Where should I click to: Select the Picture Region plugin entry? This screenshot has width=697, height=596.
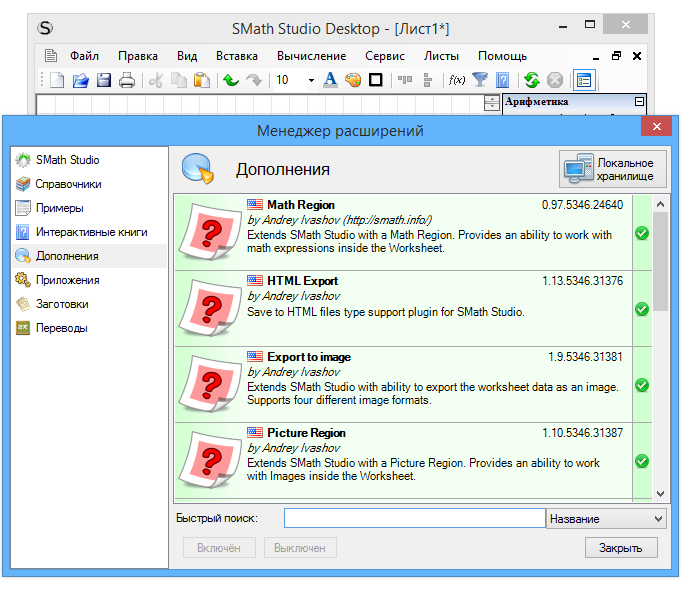click(x=413, y=461)
